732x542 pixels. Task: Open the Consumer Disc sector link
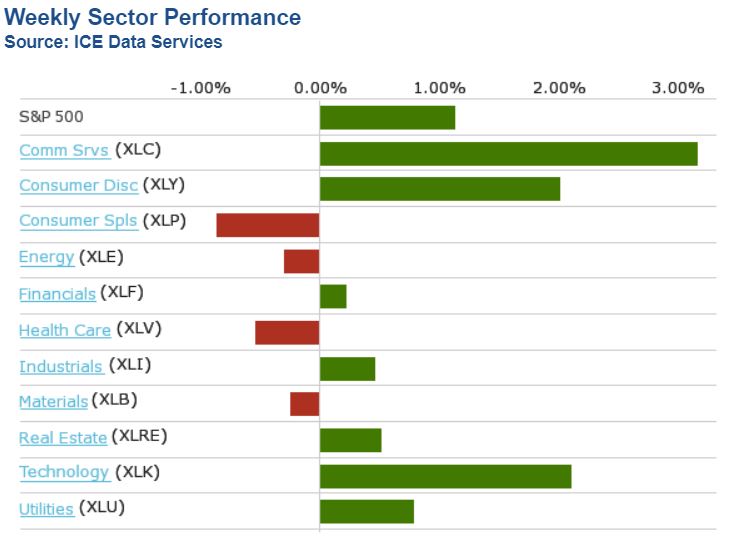tap(78, 186)
